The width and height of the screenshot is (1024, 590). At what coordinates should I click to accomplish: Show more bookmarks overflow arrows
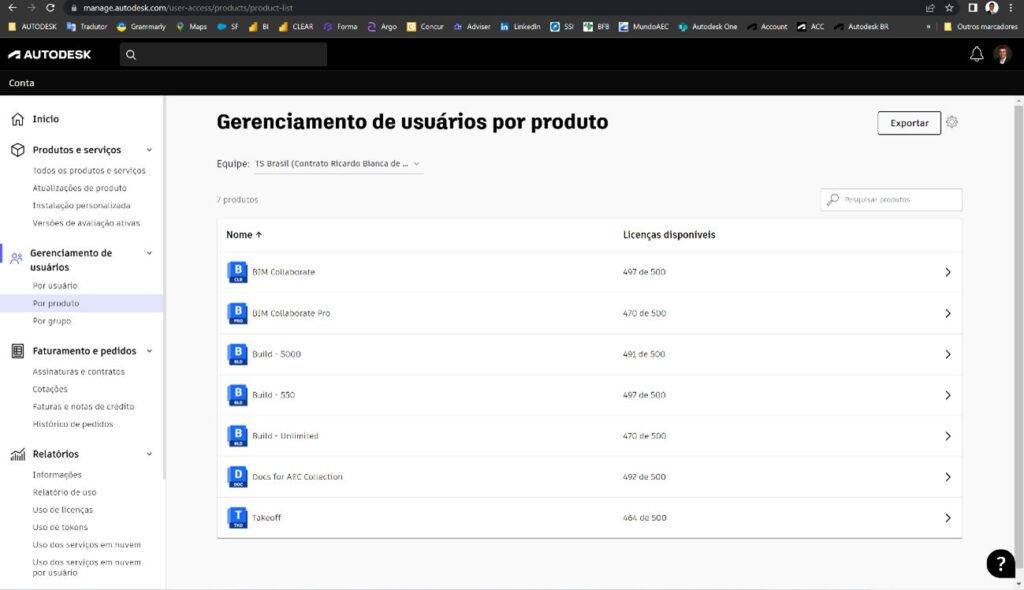point(928,27)
